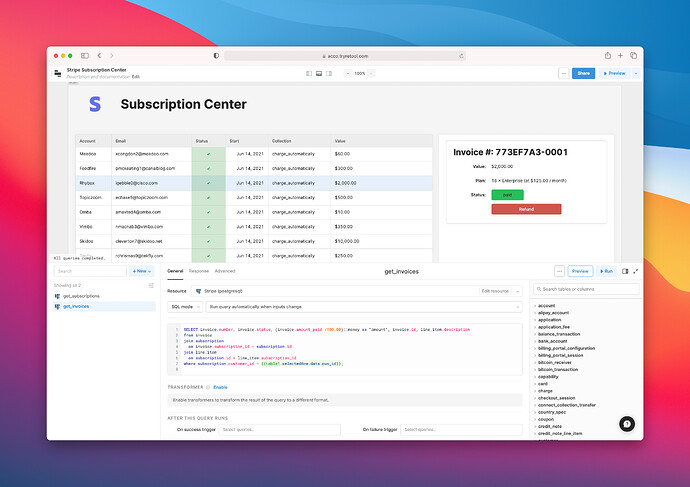Switch to the Response tab
Screen dimensions: 690x487
[199, 271]
